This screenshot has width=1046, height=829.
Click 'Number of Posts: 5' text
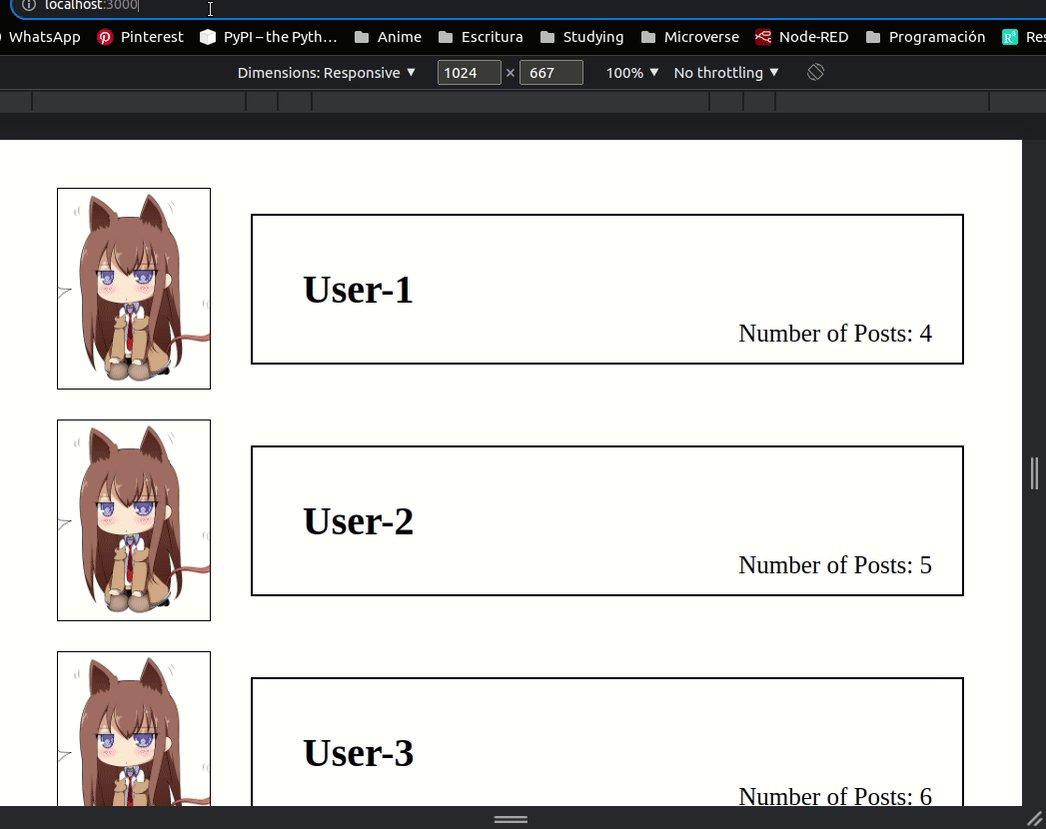[x=835, y=565]
